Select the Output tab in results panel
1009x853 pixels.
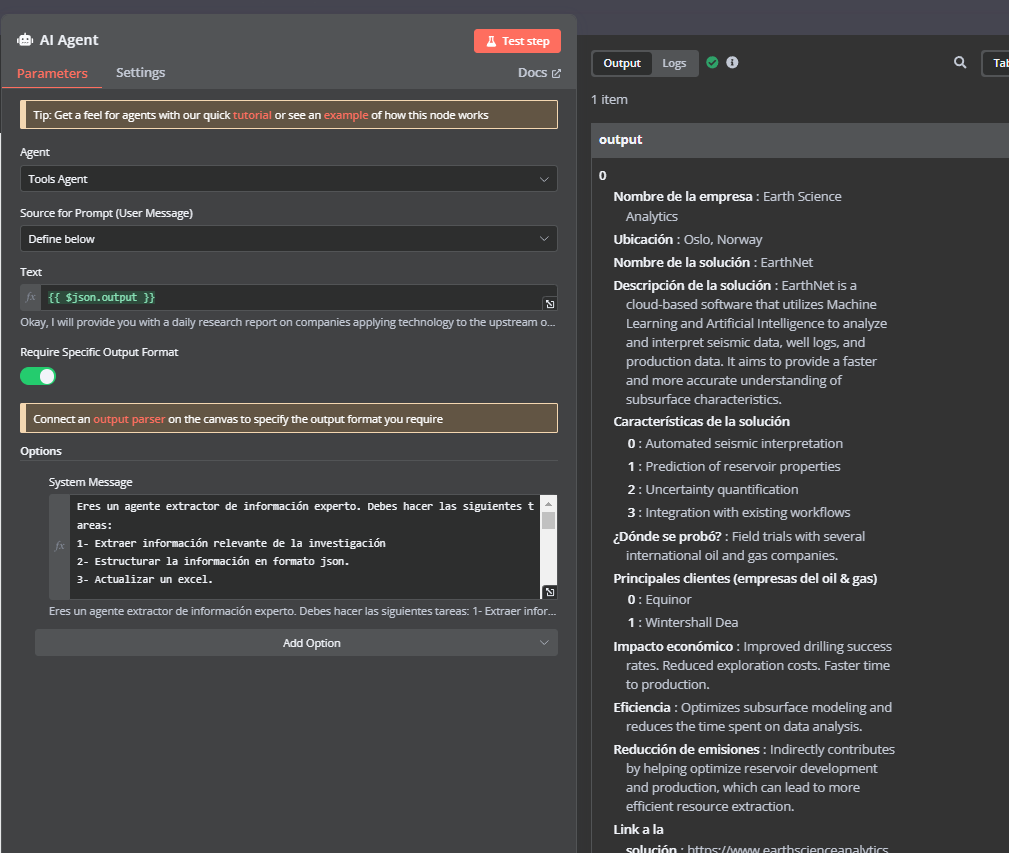622,63
